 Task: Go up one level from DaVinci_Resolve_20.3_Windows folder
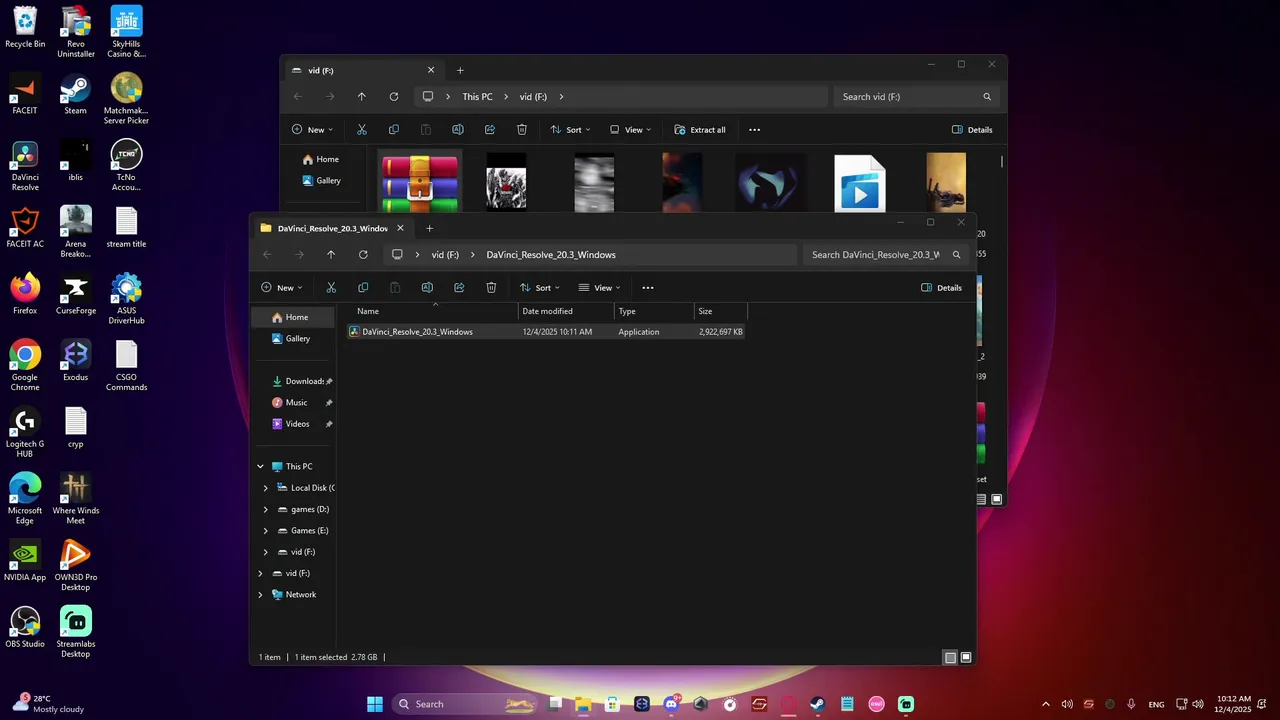click(x=331, y=255)
